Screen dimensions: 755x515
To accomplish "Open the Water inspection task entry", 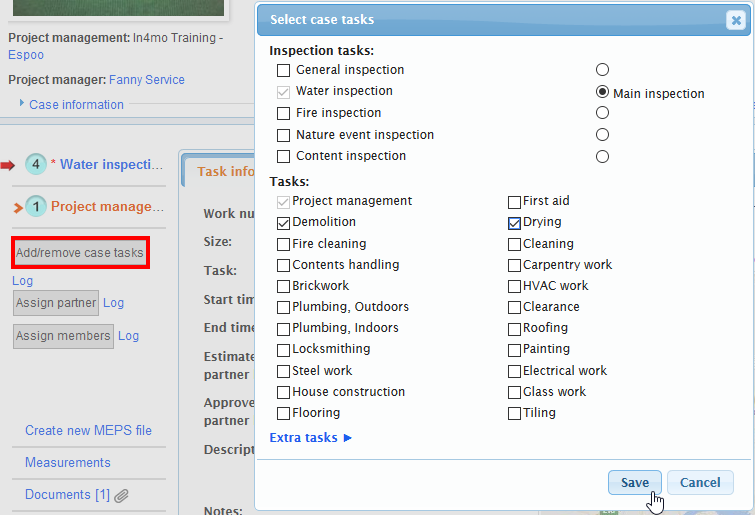I will [x=112, y=165].
